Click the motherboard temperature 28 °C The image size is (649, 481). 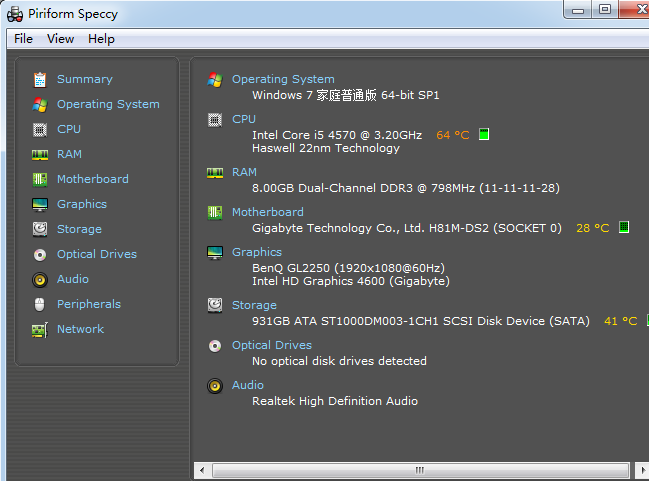pyautogui.click(x=592, y=228)
